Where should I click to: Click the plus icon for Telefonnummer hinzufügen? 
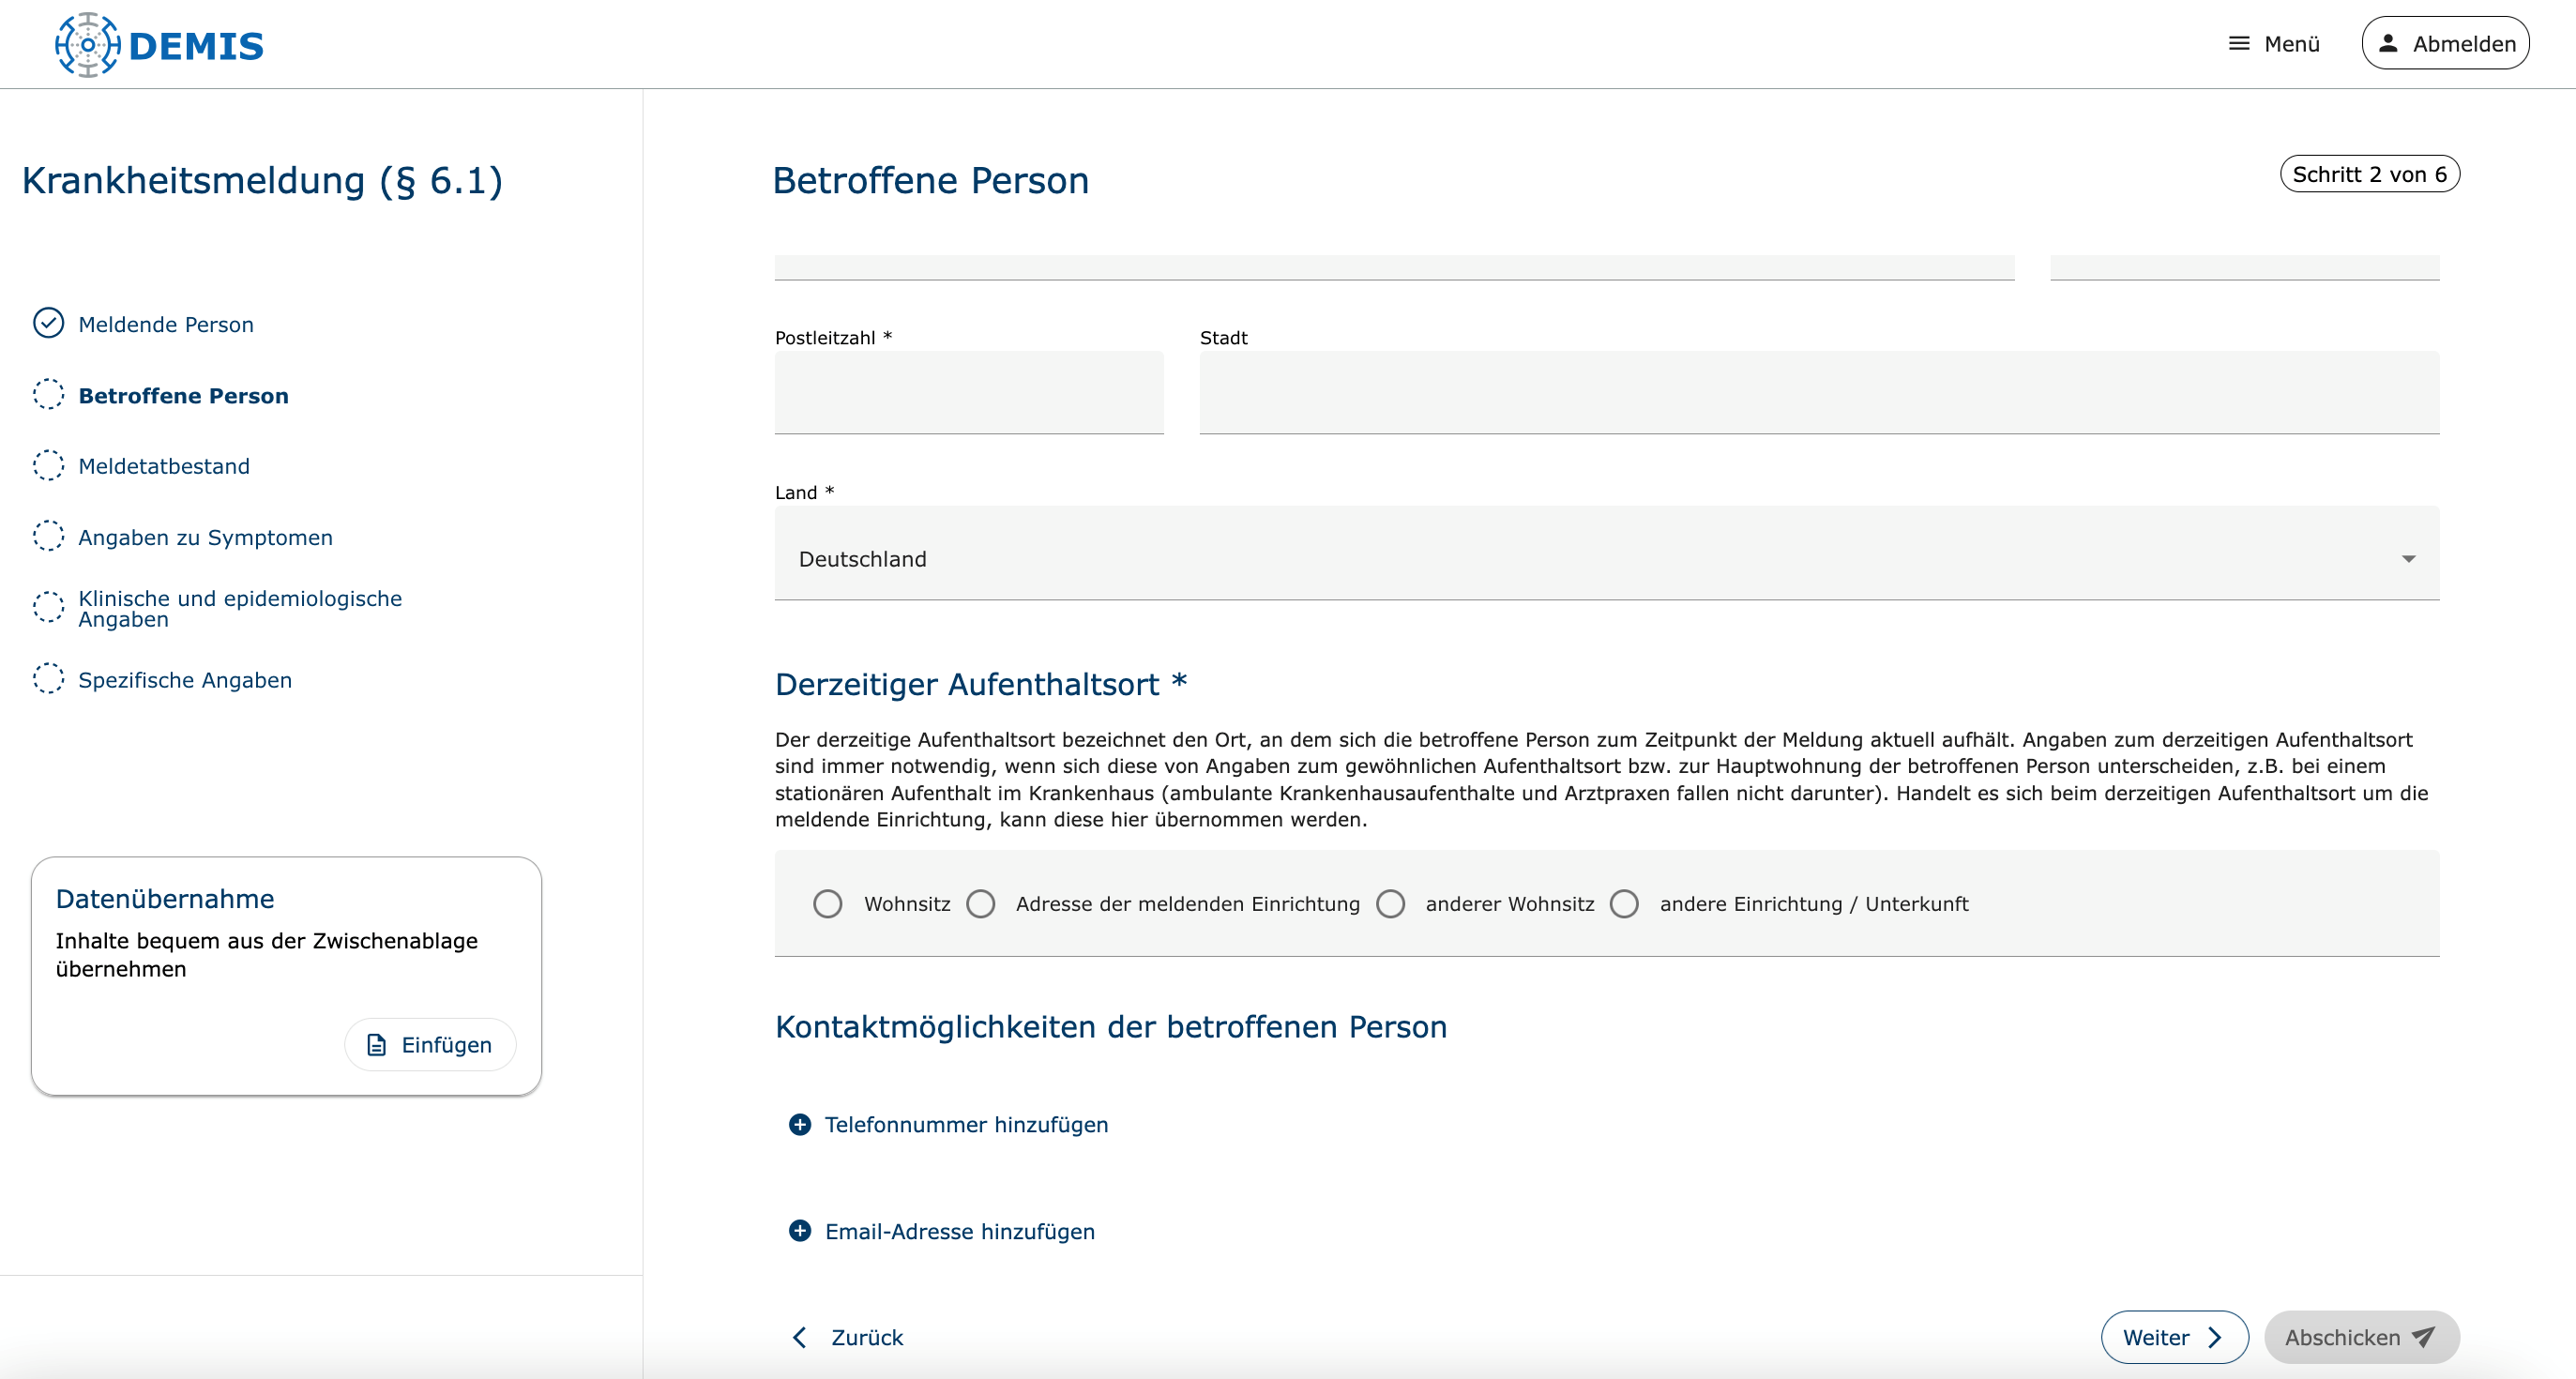point(800,1125)
